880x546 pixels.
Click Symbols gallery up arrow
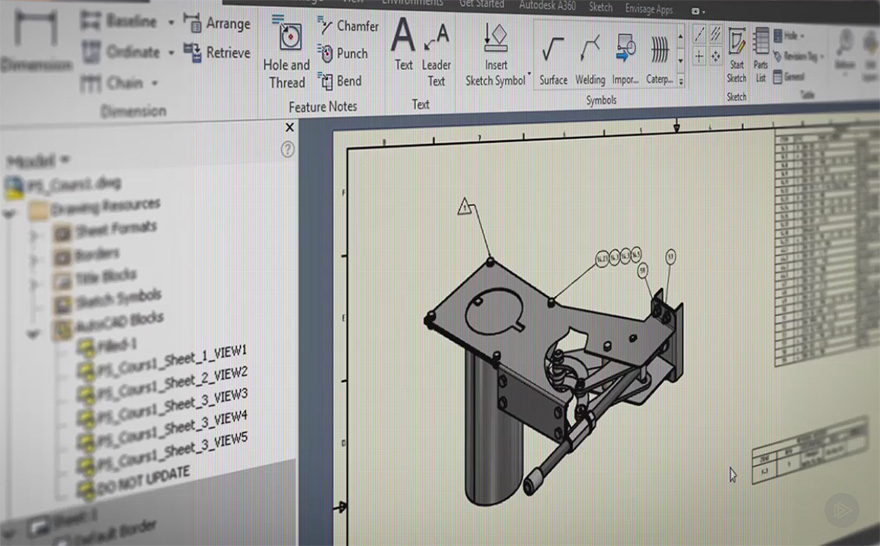(x=681, y=37)
